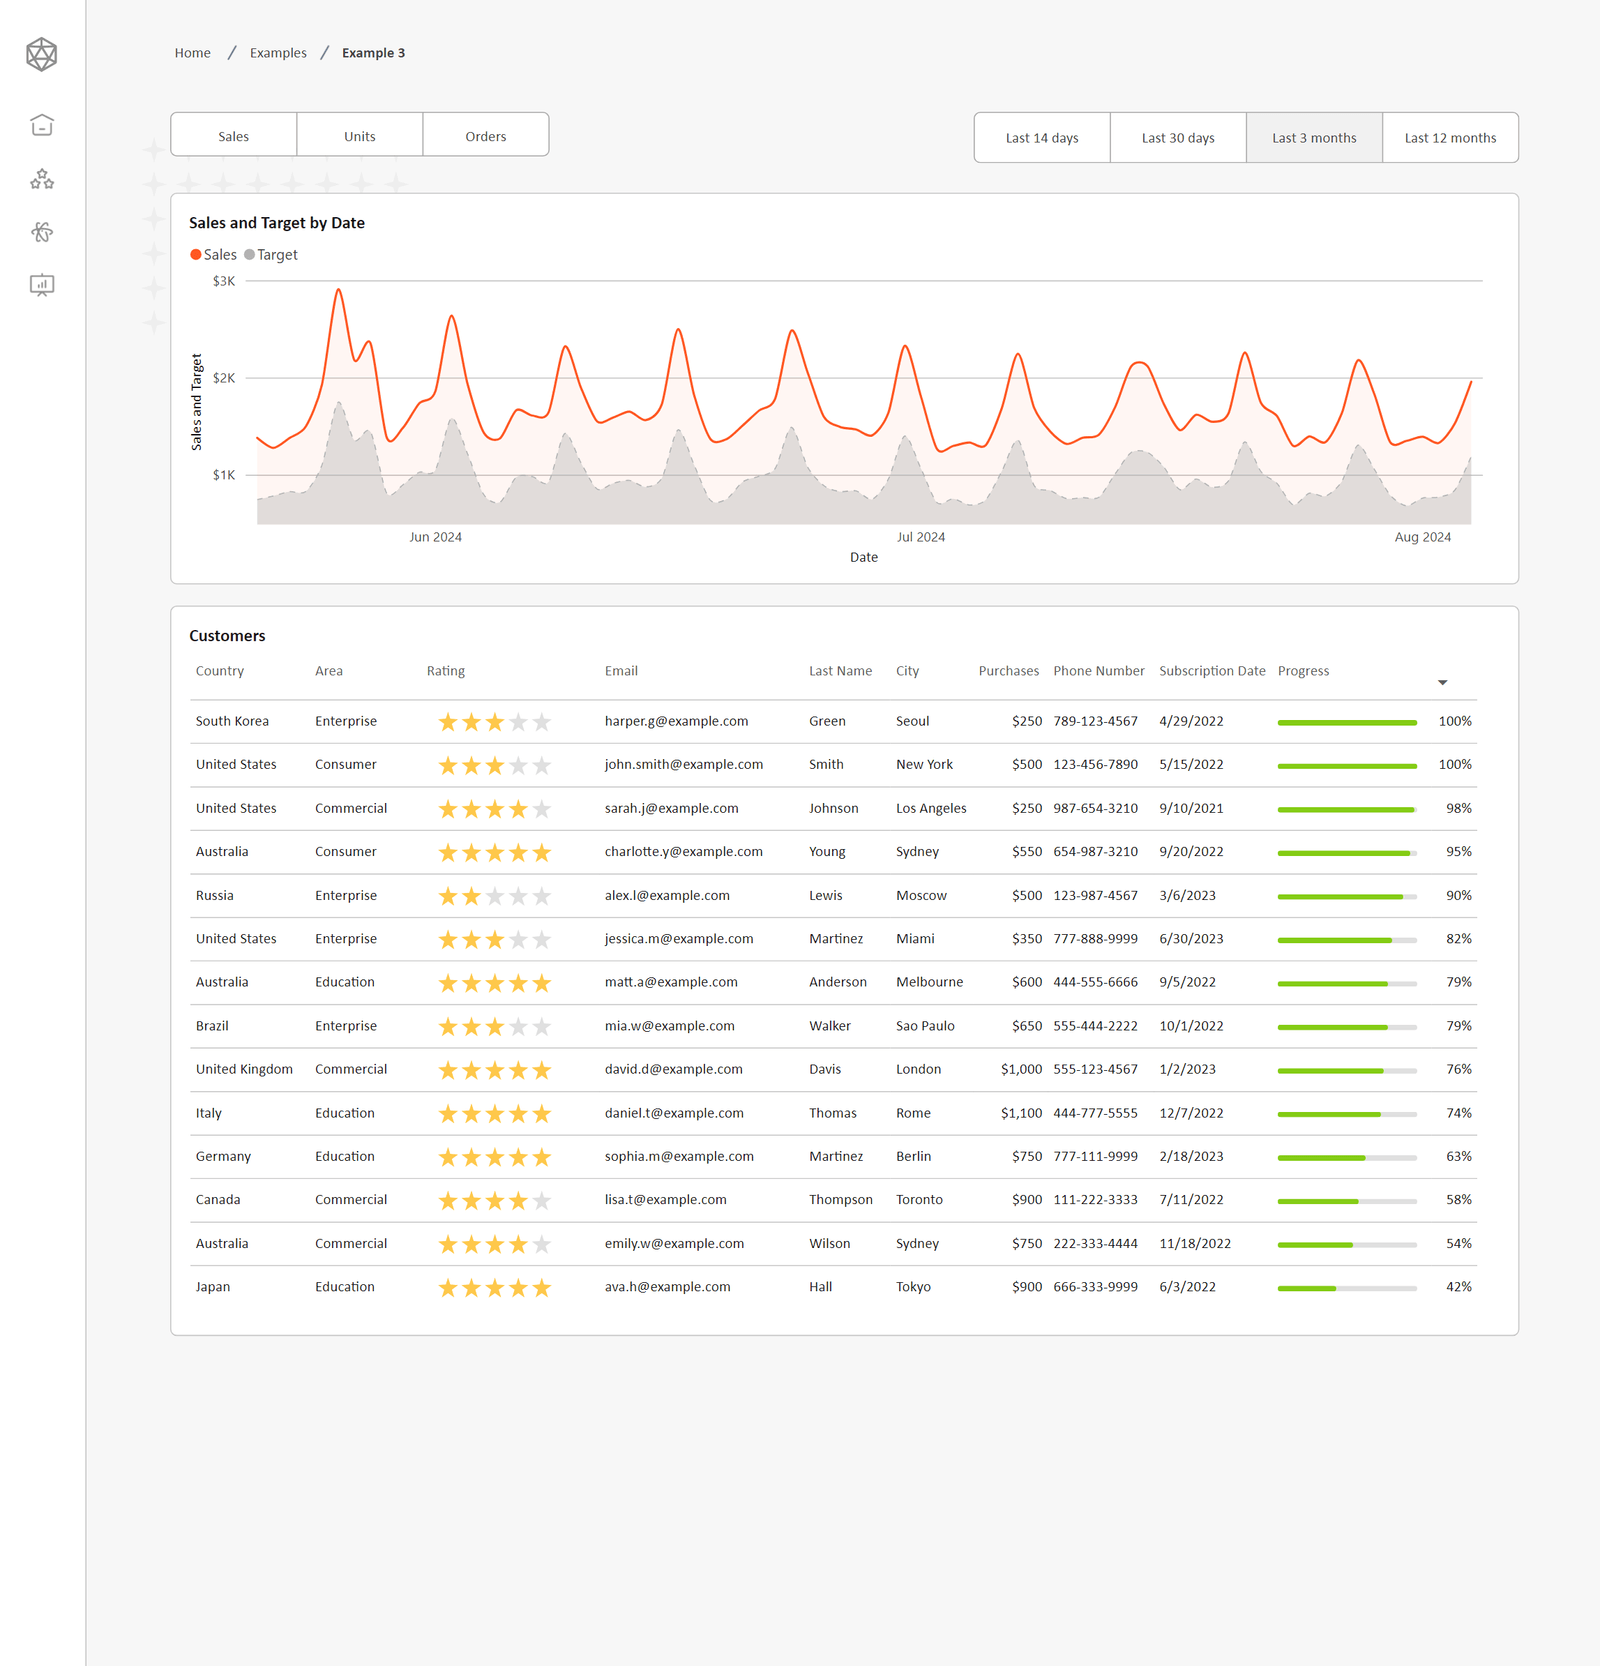This screenshot has width=1600, height=1666.
Task: Open the Home icon in the sidebar
Action: 42,126
